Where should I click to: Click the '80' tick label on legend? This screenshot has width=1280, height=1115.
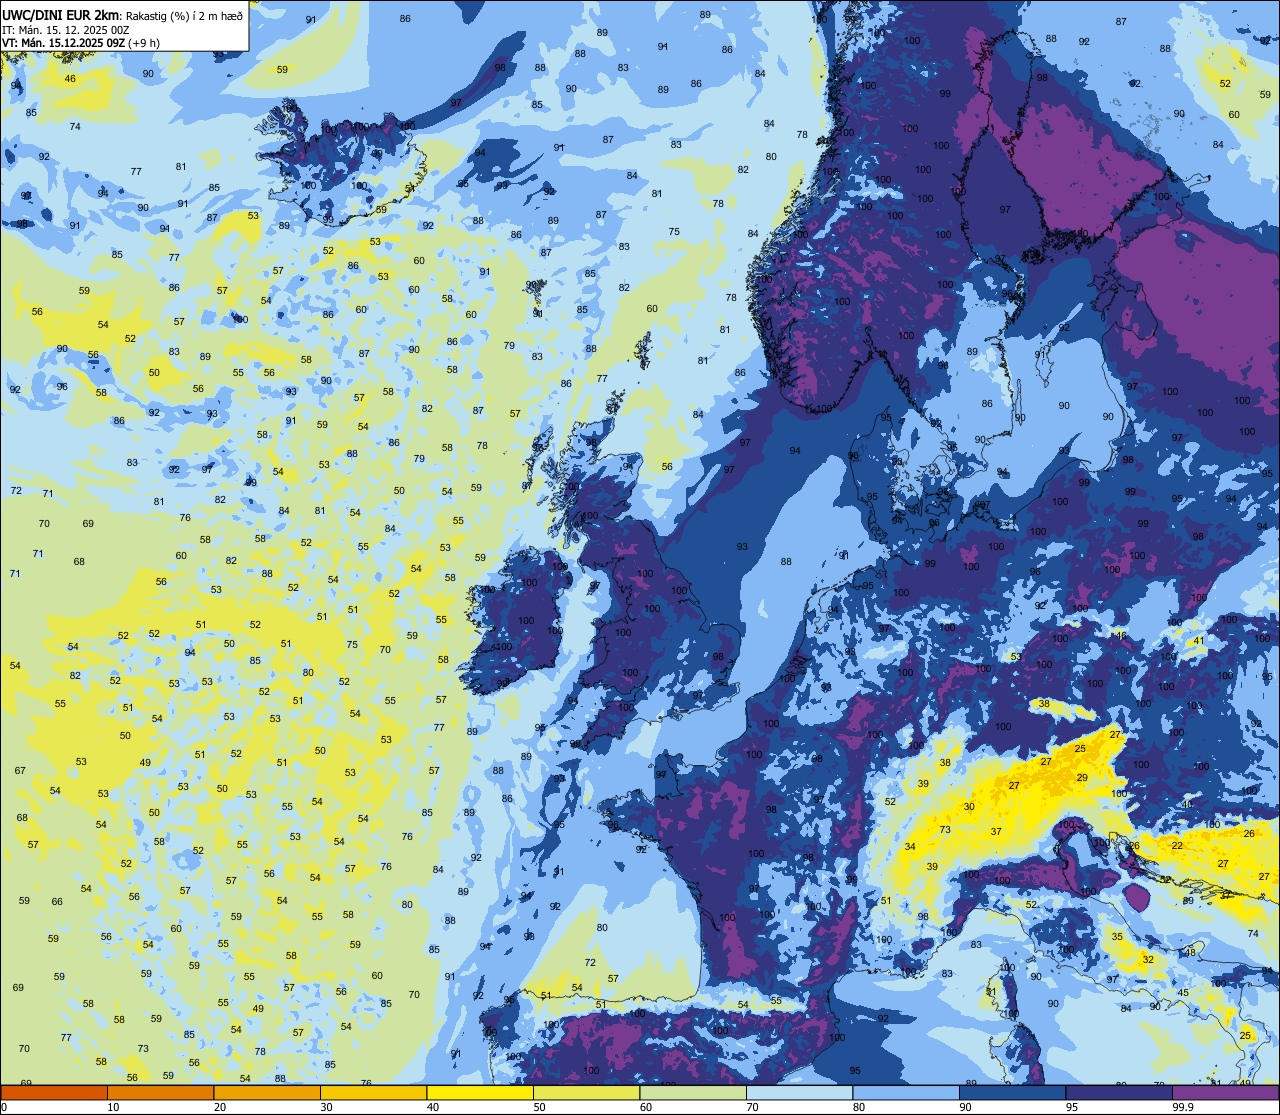click(x=859, y=1107)
